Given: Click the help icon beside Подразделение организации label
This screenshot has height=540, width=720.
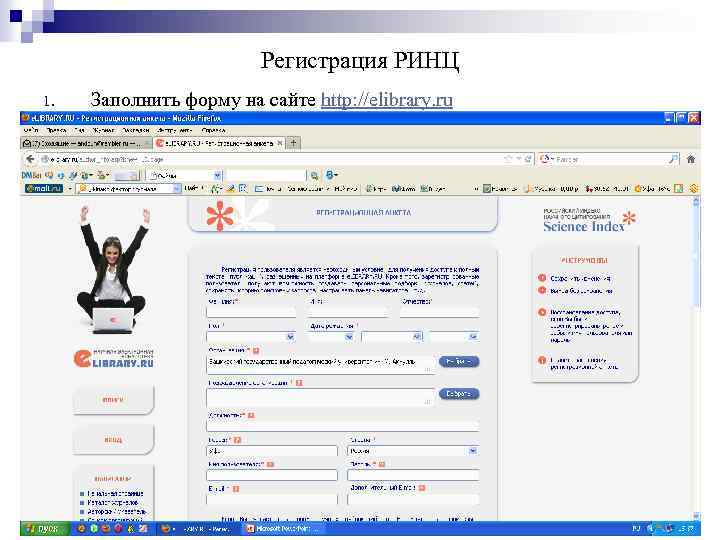Looking at the screenshot, I should [299, 382].
